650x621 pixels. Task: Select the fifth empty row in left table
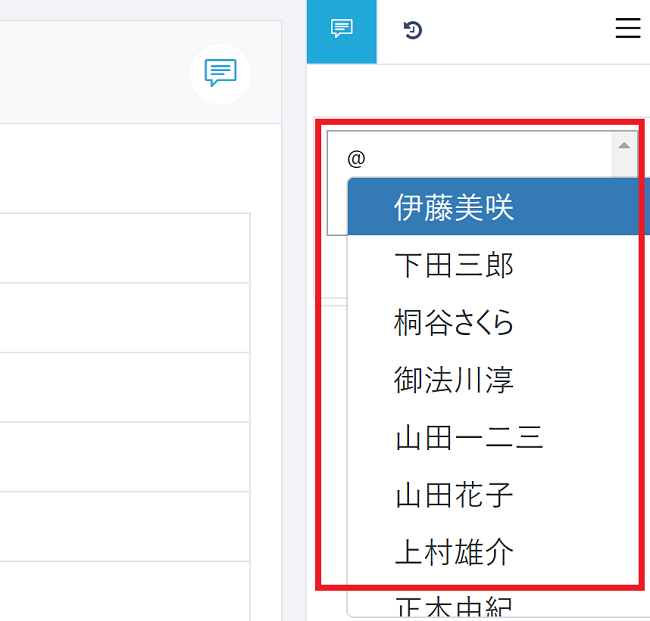click(125, 526)
